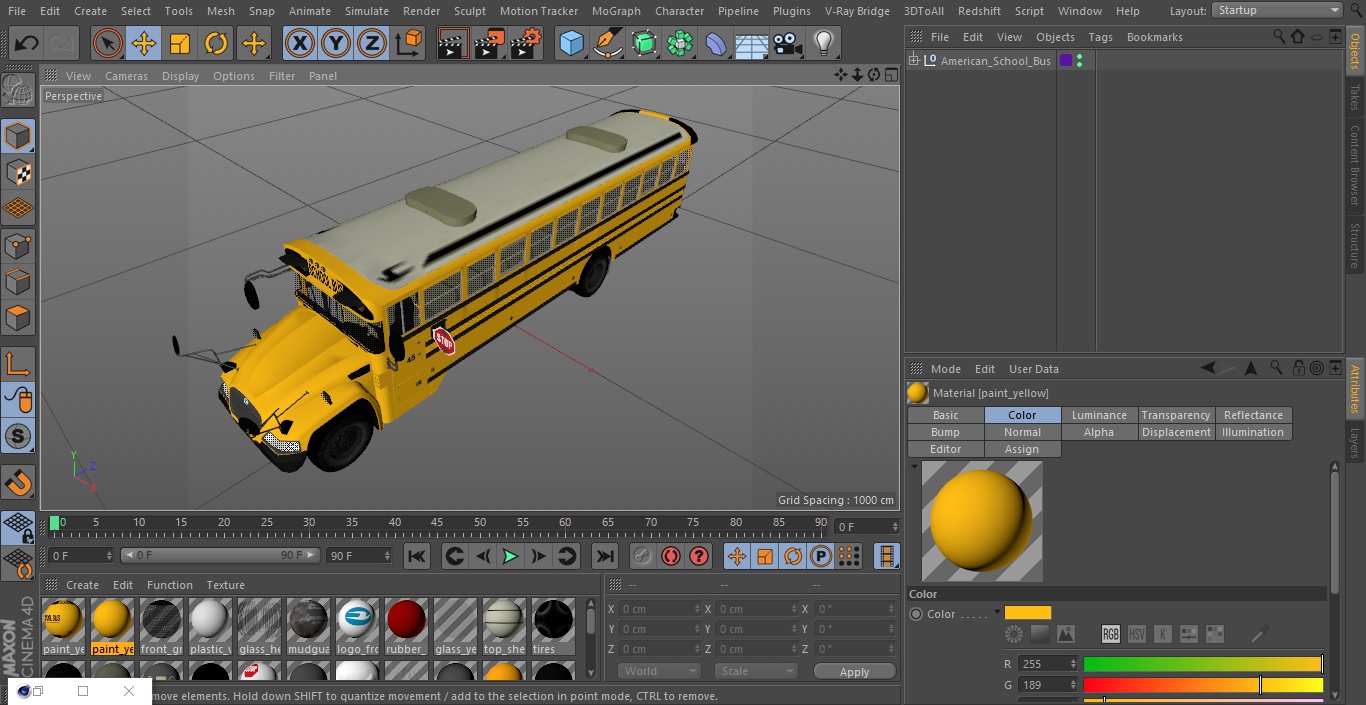
Task: Toggle X axis lock
Action: click(x=300, y=43)
